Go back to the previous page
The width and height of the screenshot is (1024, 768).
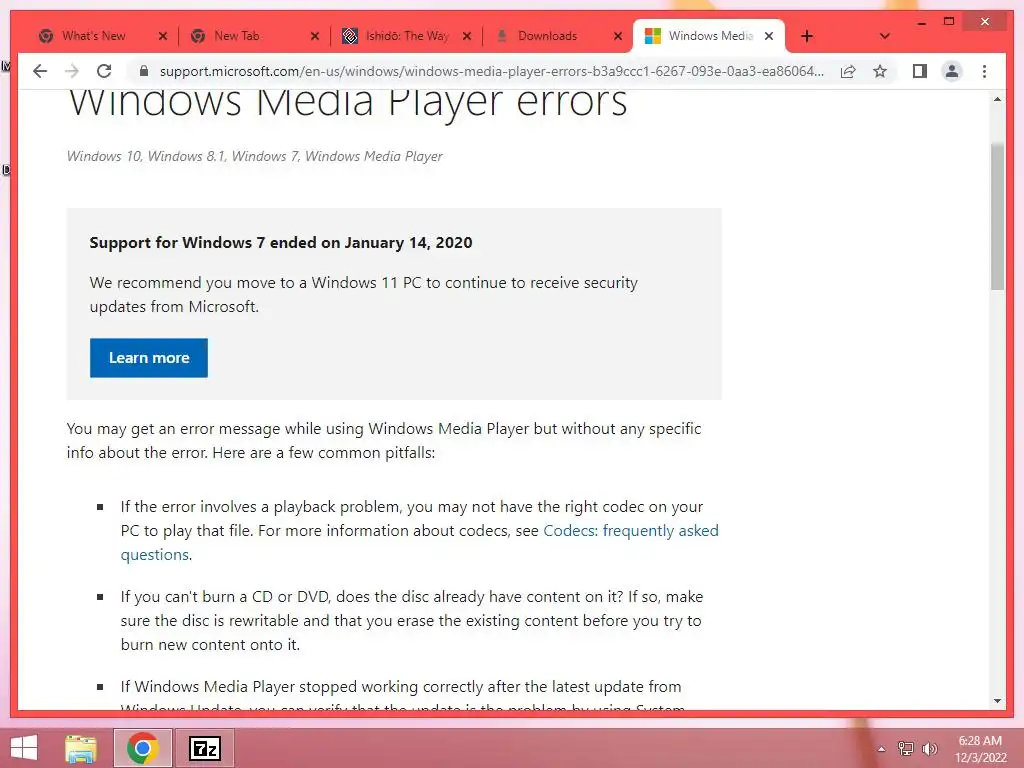coord(40,71)
